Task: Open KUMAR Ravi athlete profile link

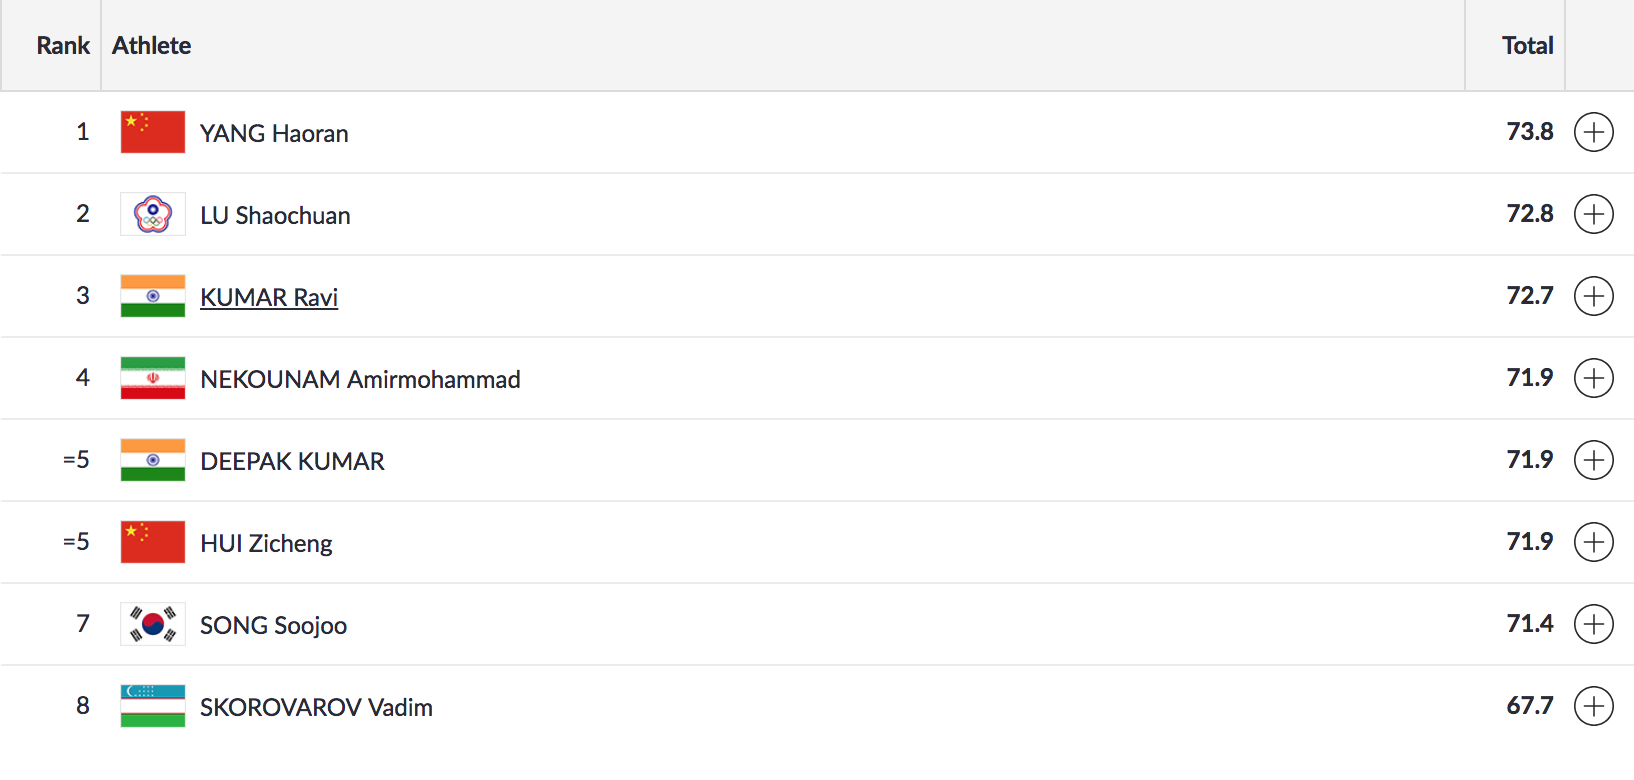Action: (x=269, y=298)
